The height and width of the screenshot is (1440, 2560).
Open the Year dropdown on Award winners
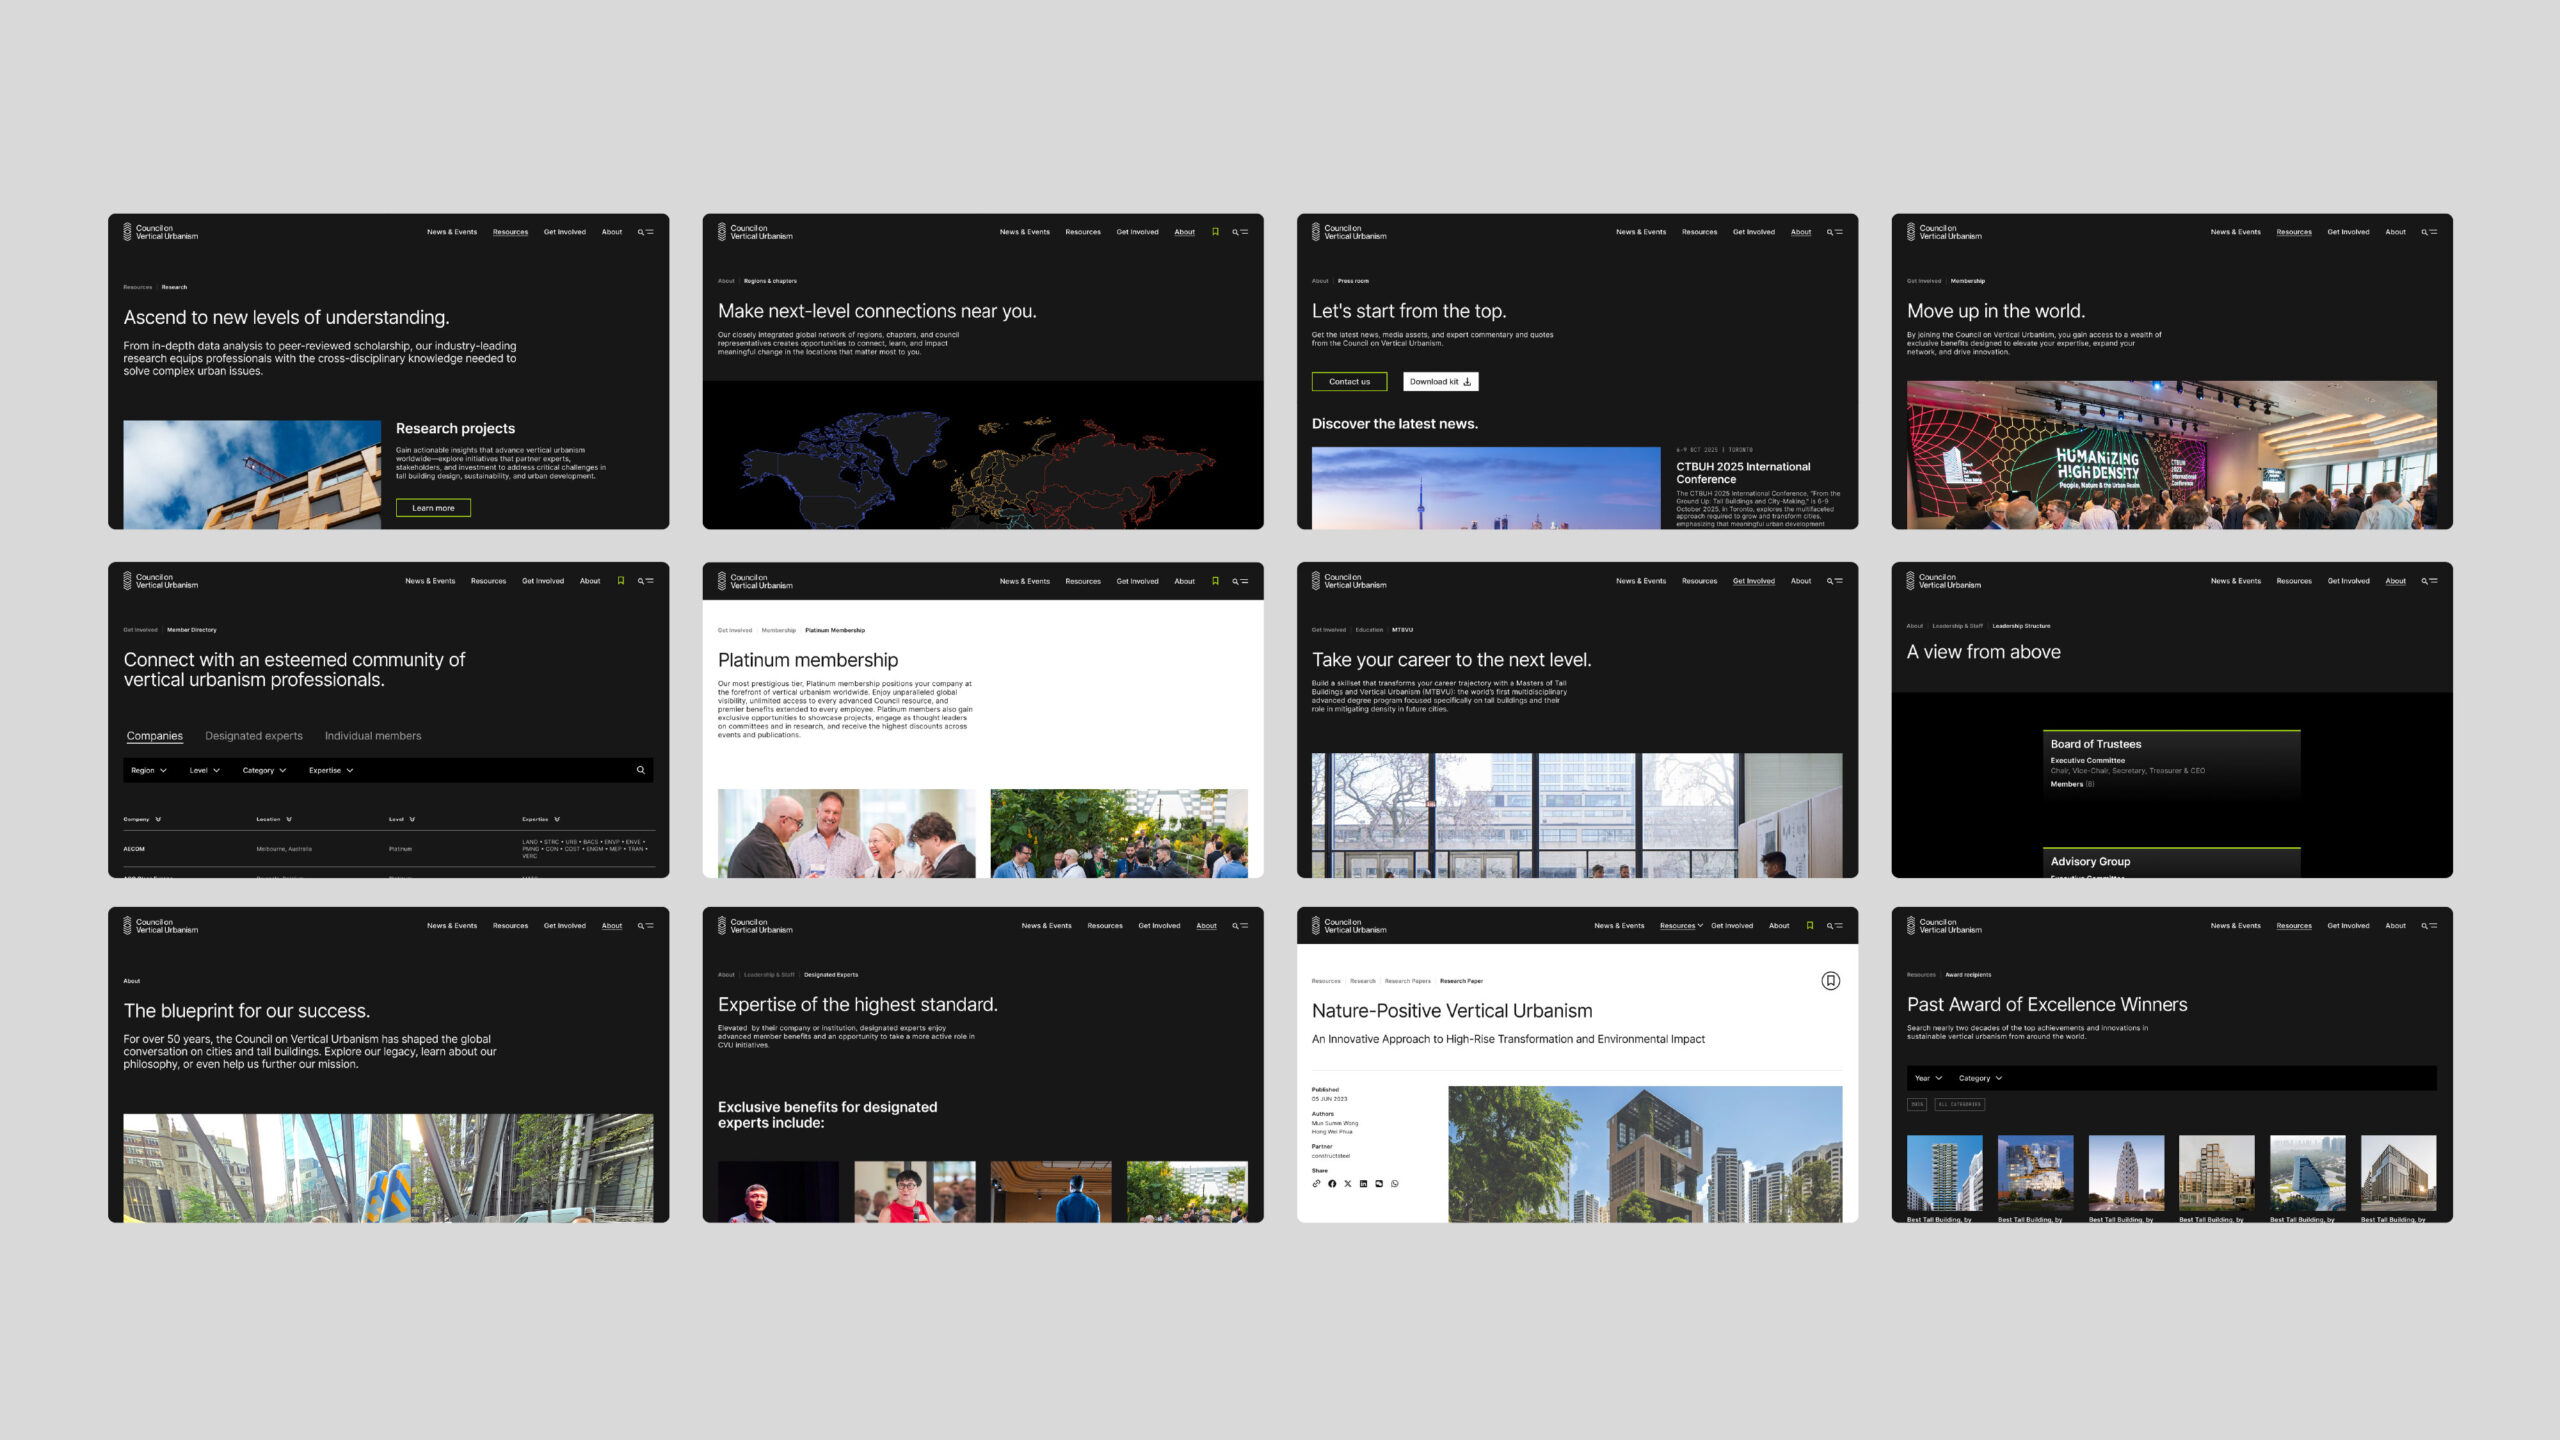tap(1928, 1078)
